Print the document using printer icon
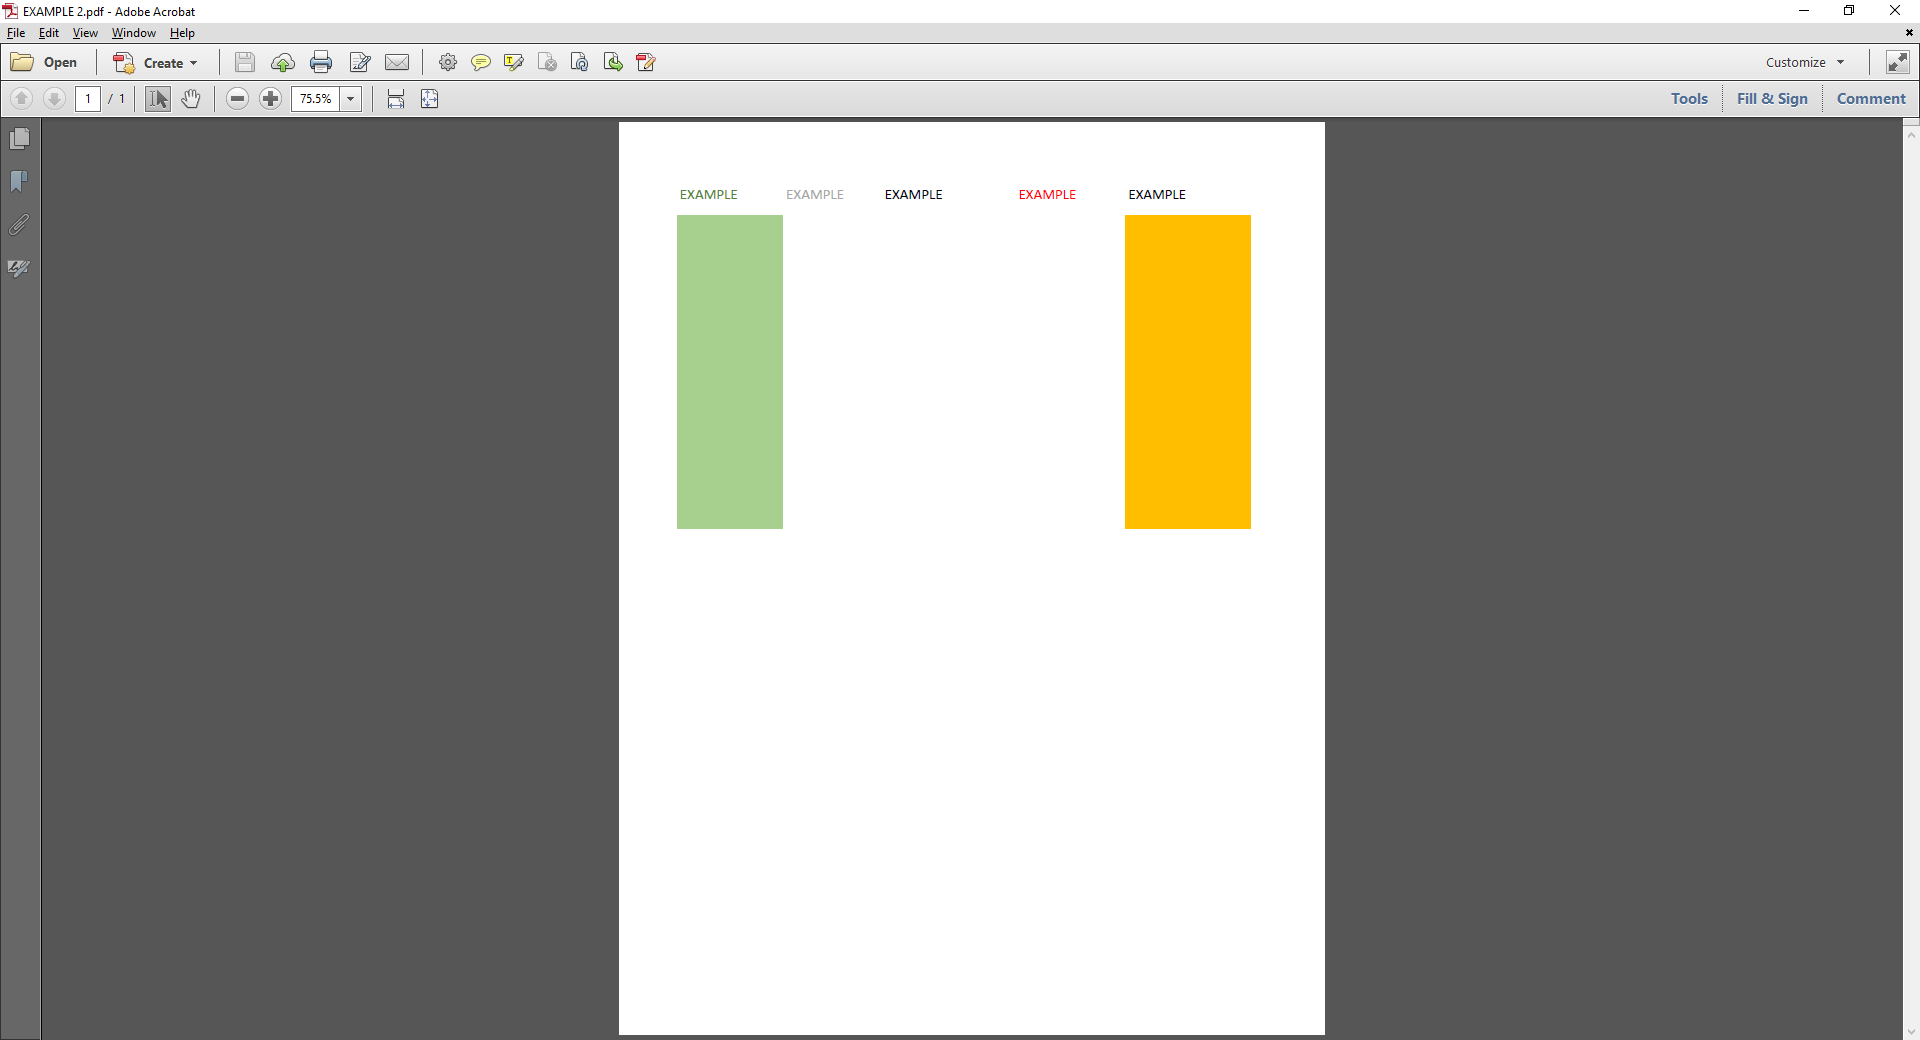The width and height of the screenshot is (1920, 1040). tap(321, 62)
